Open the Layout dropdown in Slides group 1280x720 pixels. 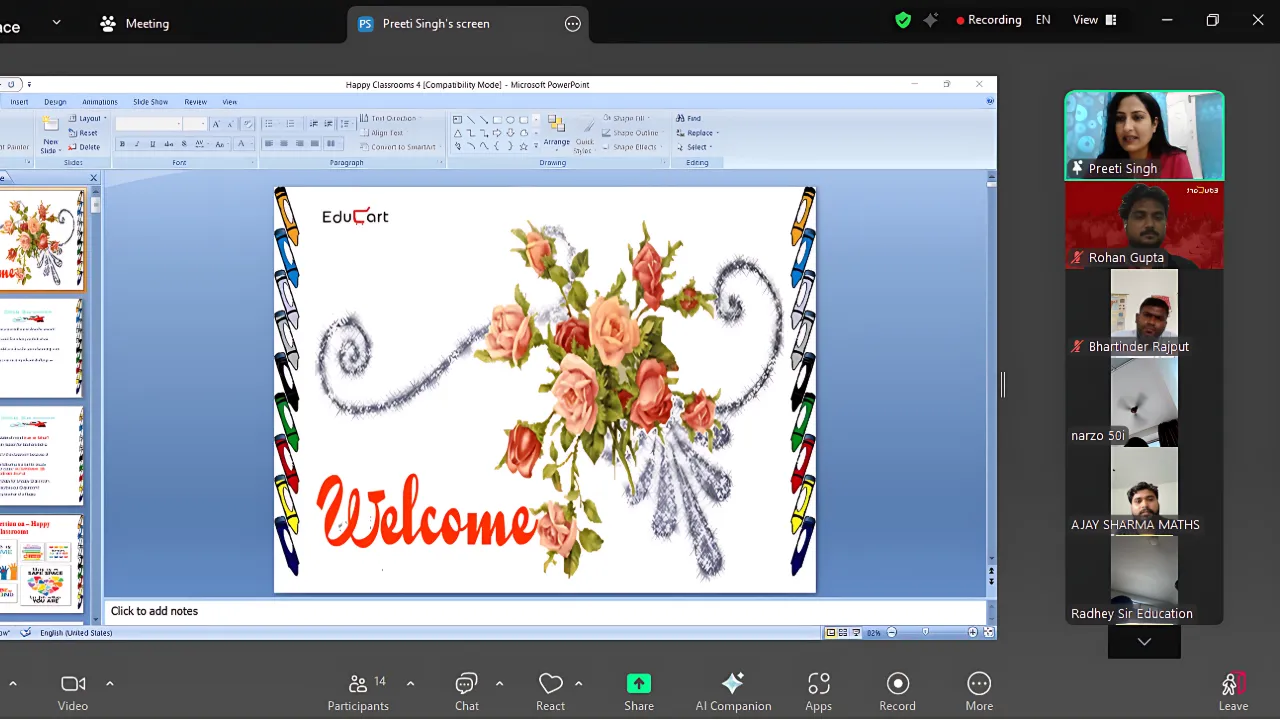[86, 118]
